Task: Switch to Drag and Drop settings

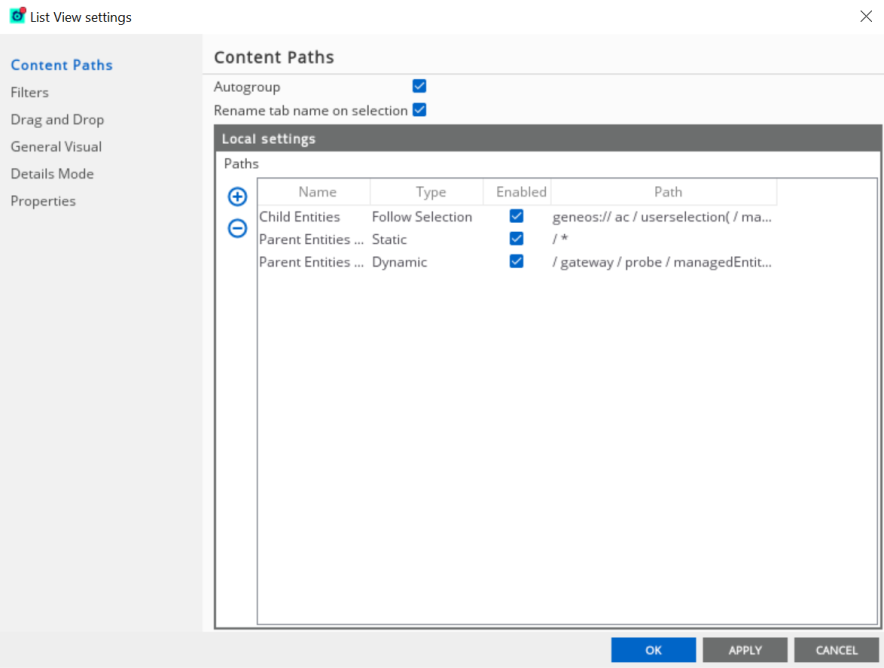Action: click(57, 119)
